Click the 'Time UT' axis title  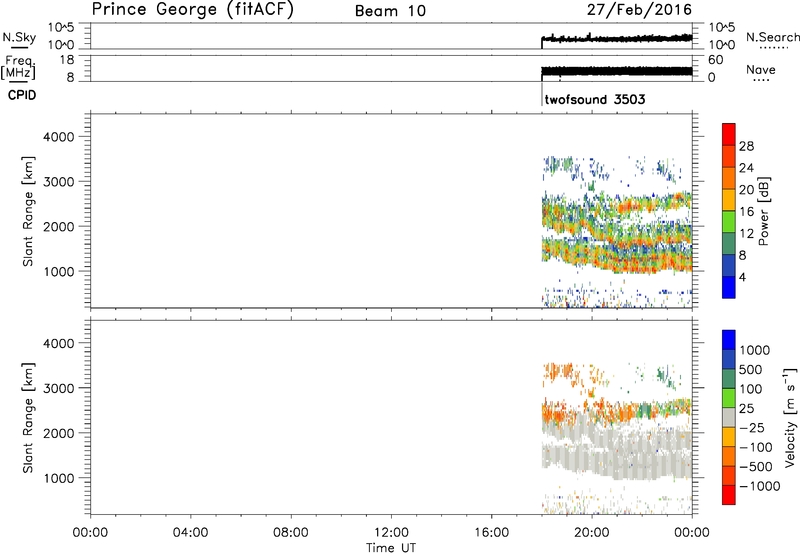[x=391, y=547]
